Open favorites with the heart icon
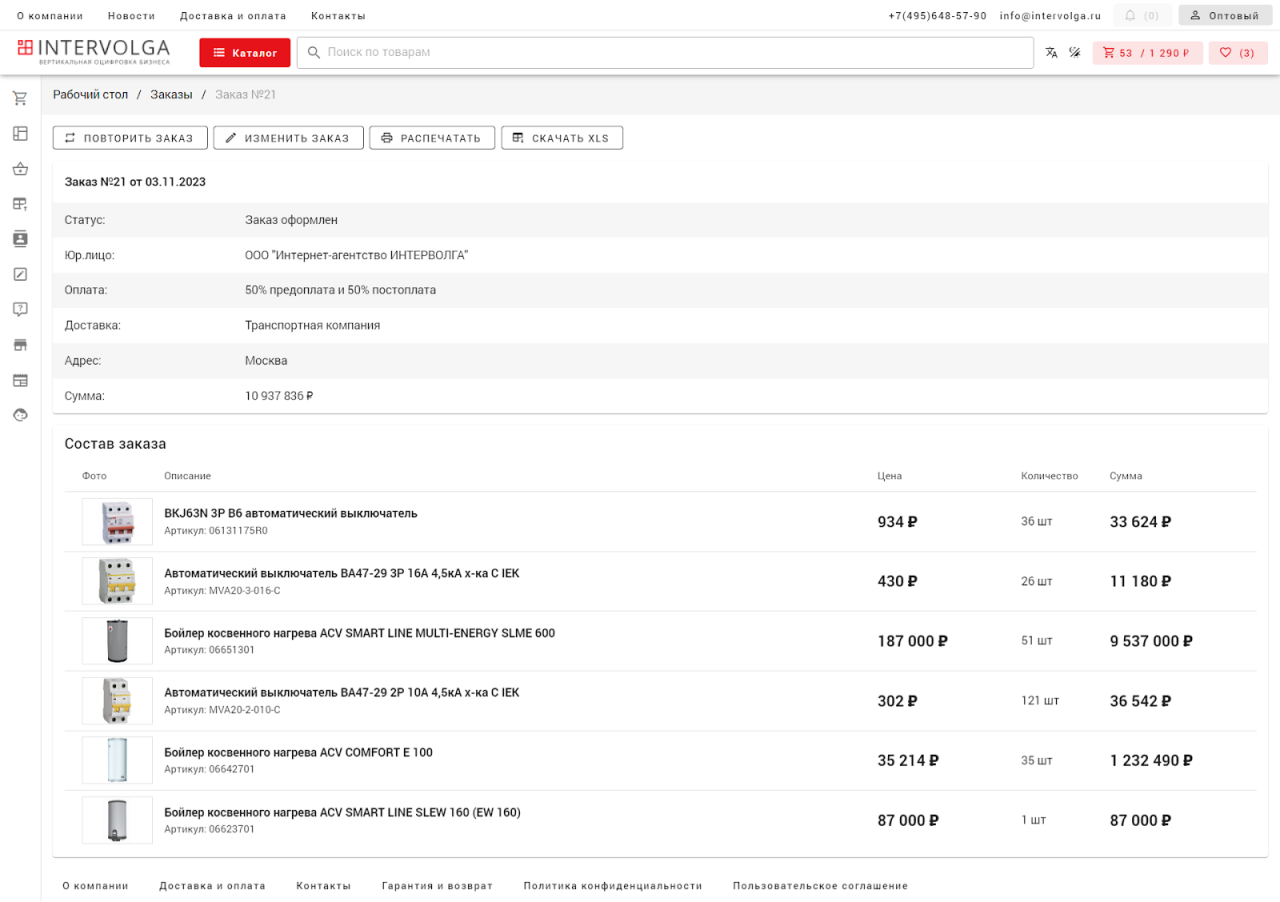Image resolution: width=1280 pixels, height=902 pixels. tap(1238, 53)
